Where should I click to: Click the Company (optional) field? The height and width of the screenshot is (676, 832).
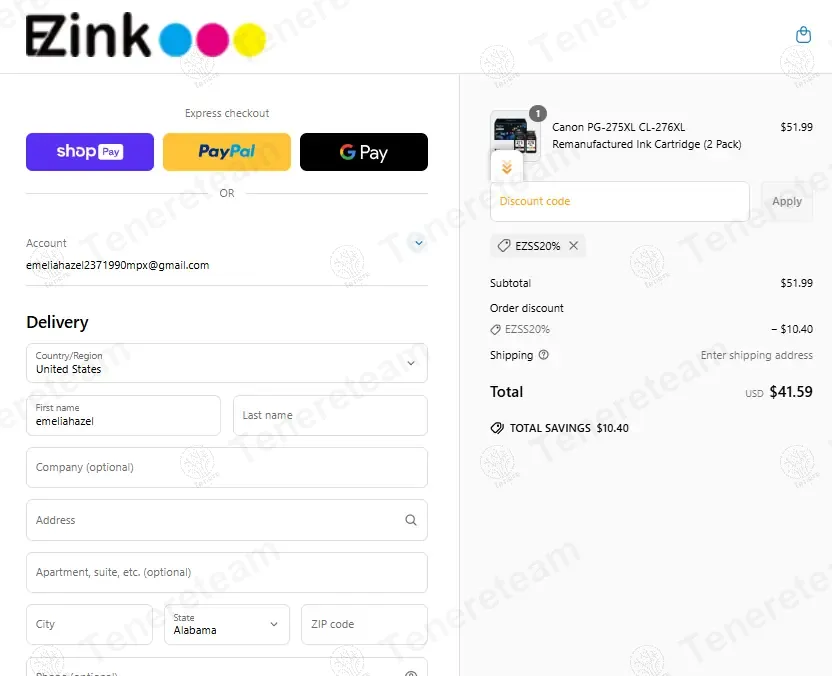pyautogui.click(x=227, y=467)
